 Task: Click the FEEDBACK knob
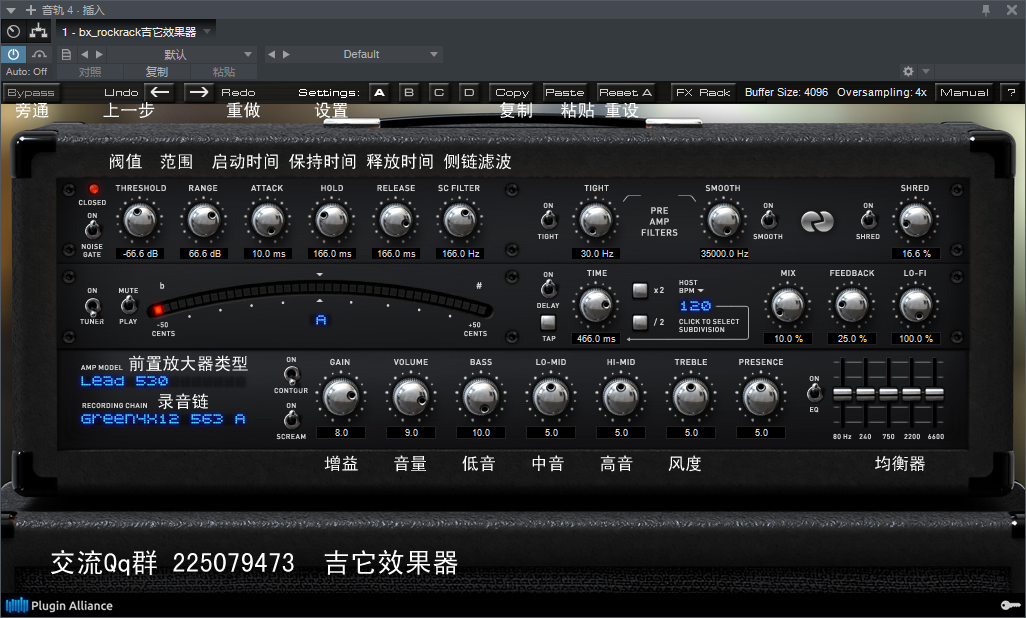852,306
